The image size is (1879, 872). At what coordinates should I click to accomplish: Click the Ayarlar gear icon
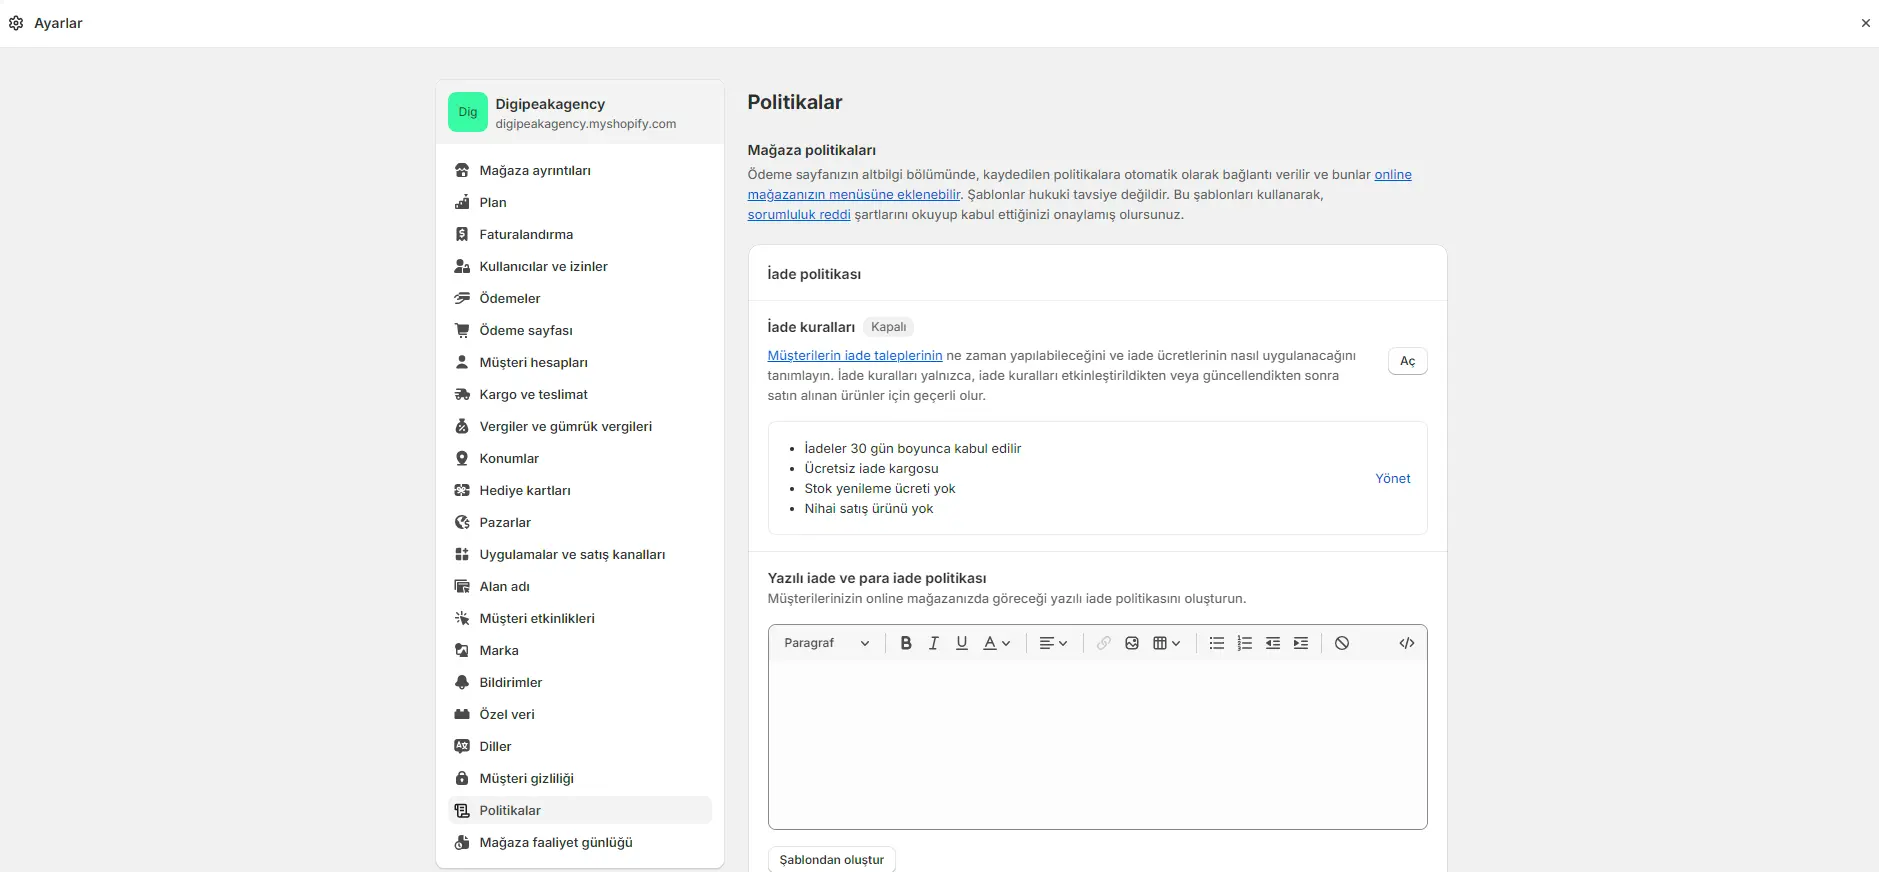pyautogui.click(x=16, y=23)
